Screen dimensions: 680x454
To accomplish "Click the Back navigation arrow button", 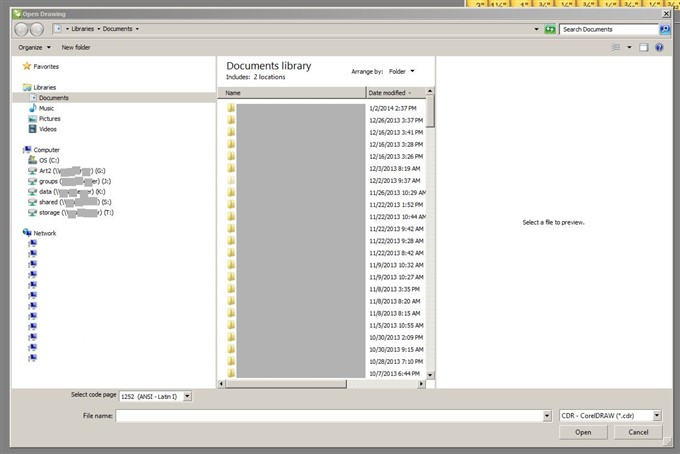I will 21,29.
